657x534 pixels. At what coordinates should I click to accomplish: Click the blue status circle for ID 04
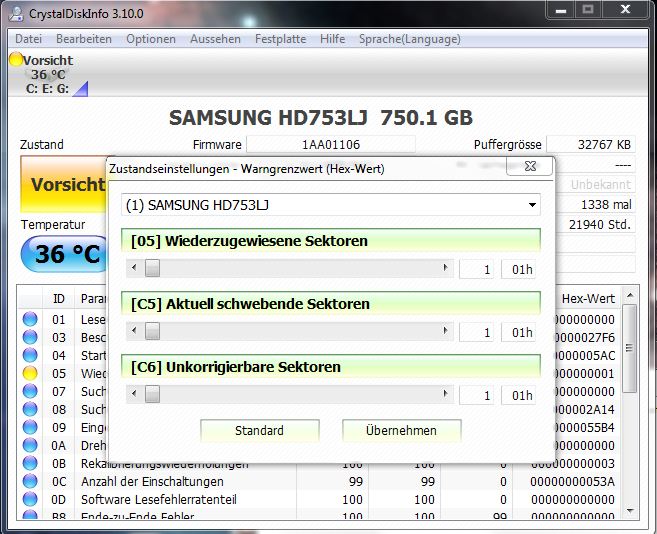pyautogui.click(x=30, y=355)
